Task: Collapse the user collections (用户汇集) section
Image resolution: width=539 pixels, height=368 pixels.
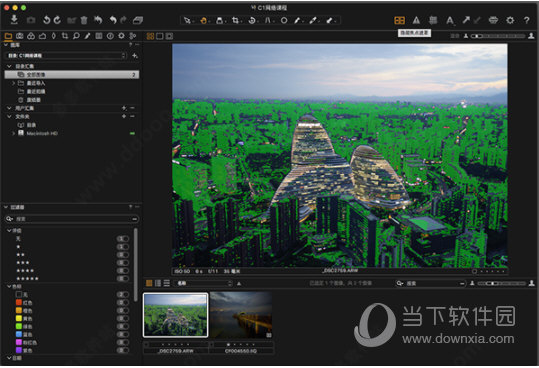Action: pos(9,108)
